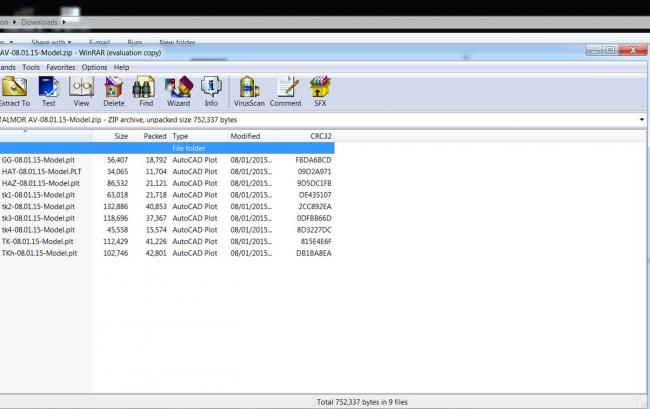
Task: Open the Favorites menu
Action: (60, 67)
